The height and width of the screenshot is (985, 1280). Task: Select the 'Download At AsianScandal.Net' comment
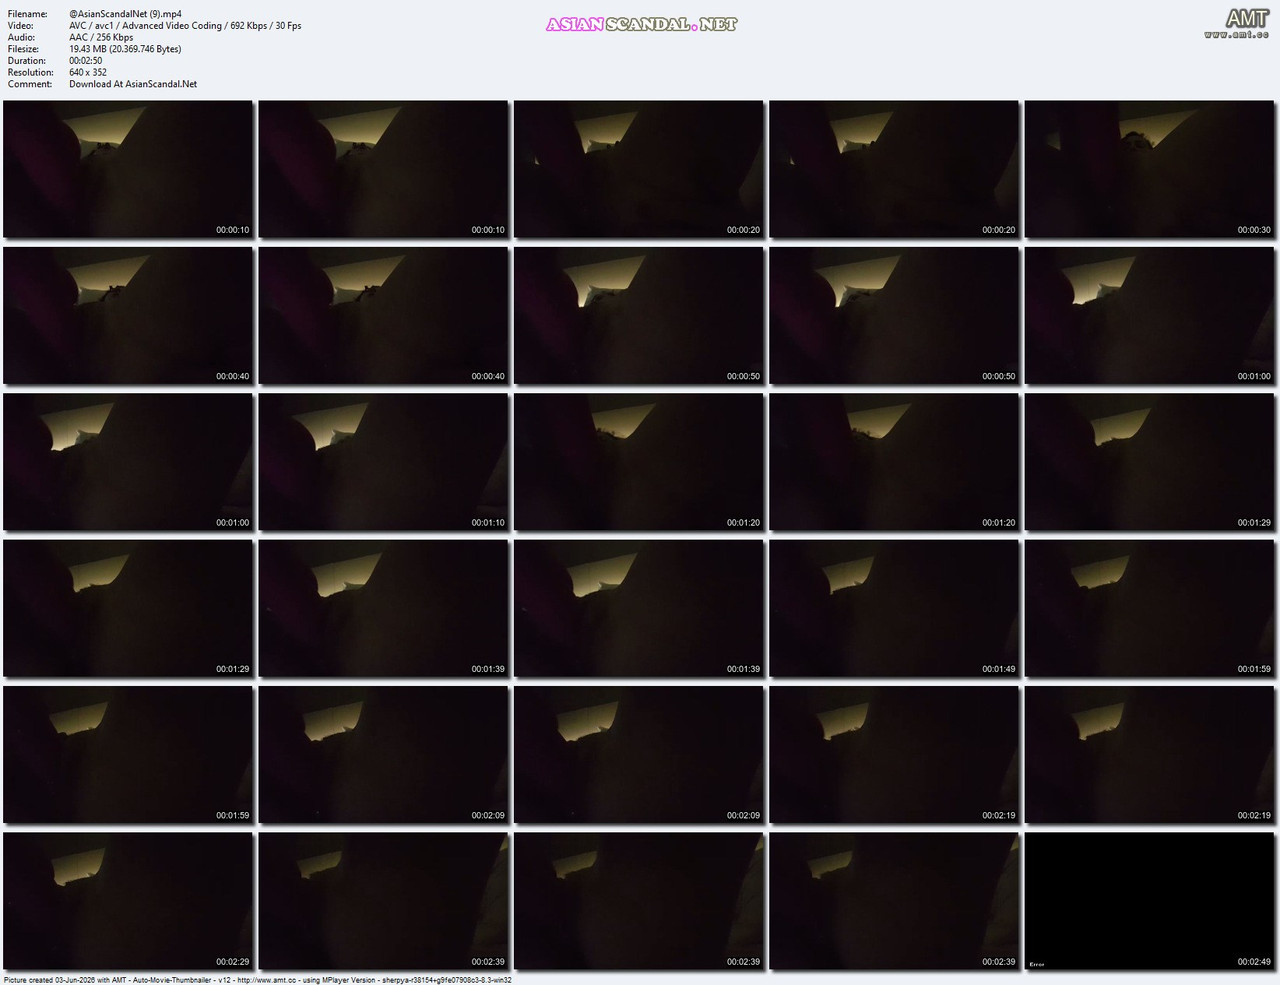(x=133, y=84)
